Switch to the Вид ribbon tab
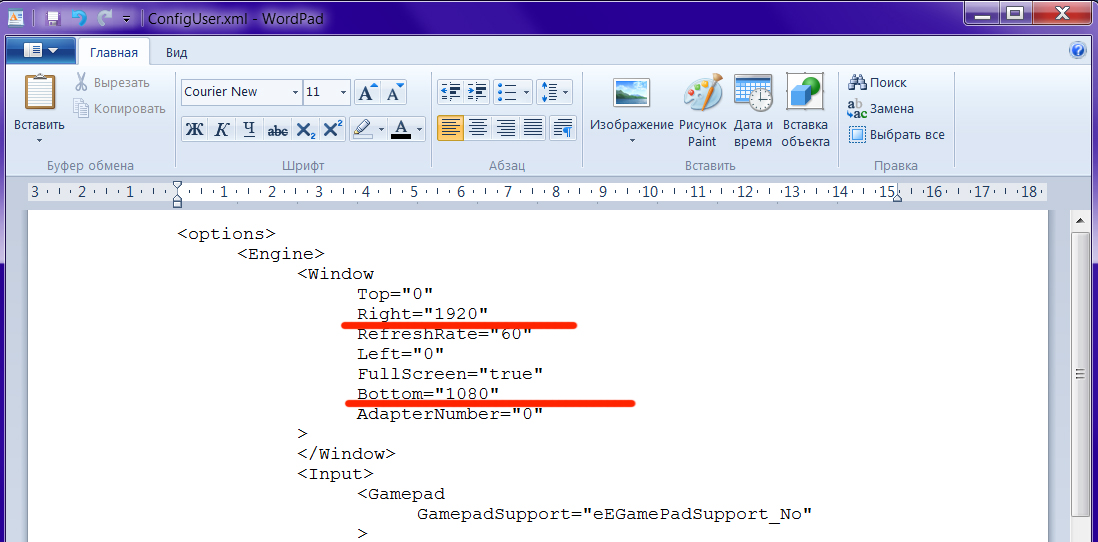 point(176,53)
